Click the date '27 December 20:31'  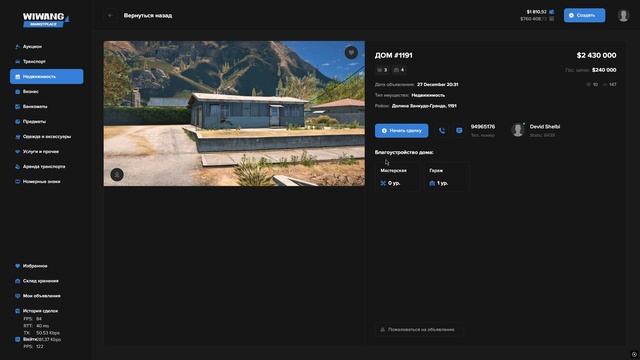pyautogui.click(x=438, y=84)
